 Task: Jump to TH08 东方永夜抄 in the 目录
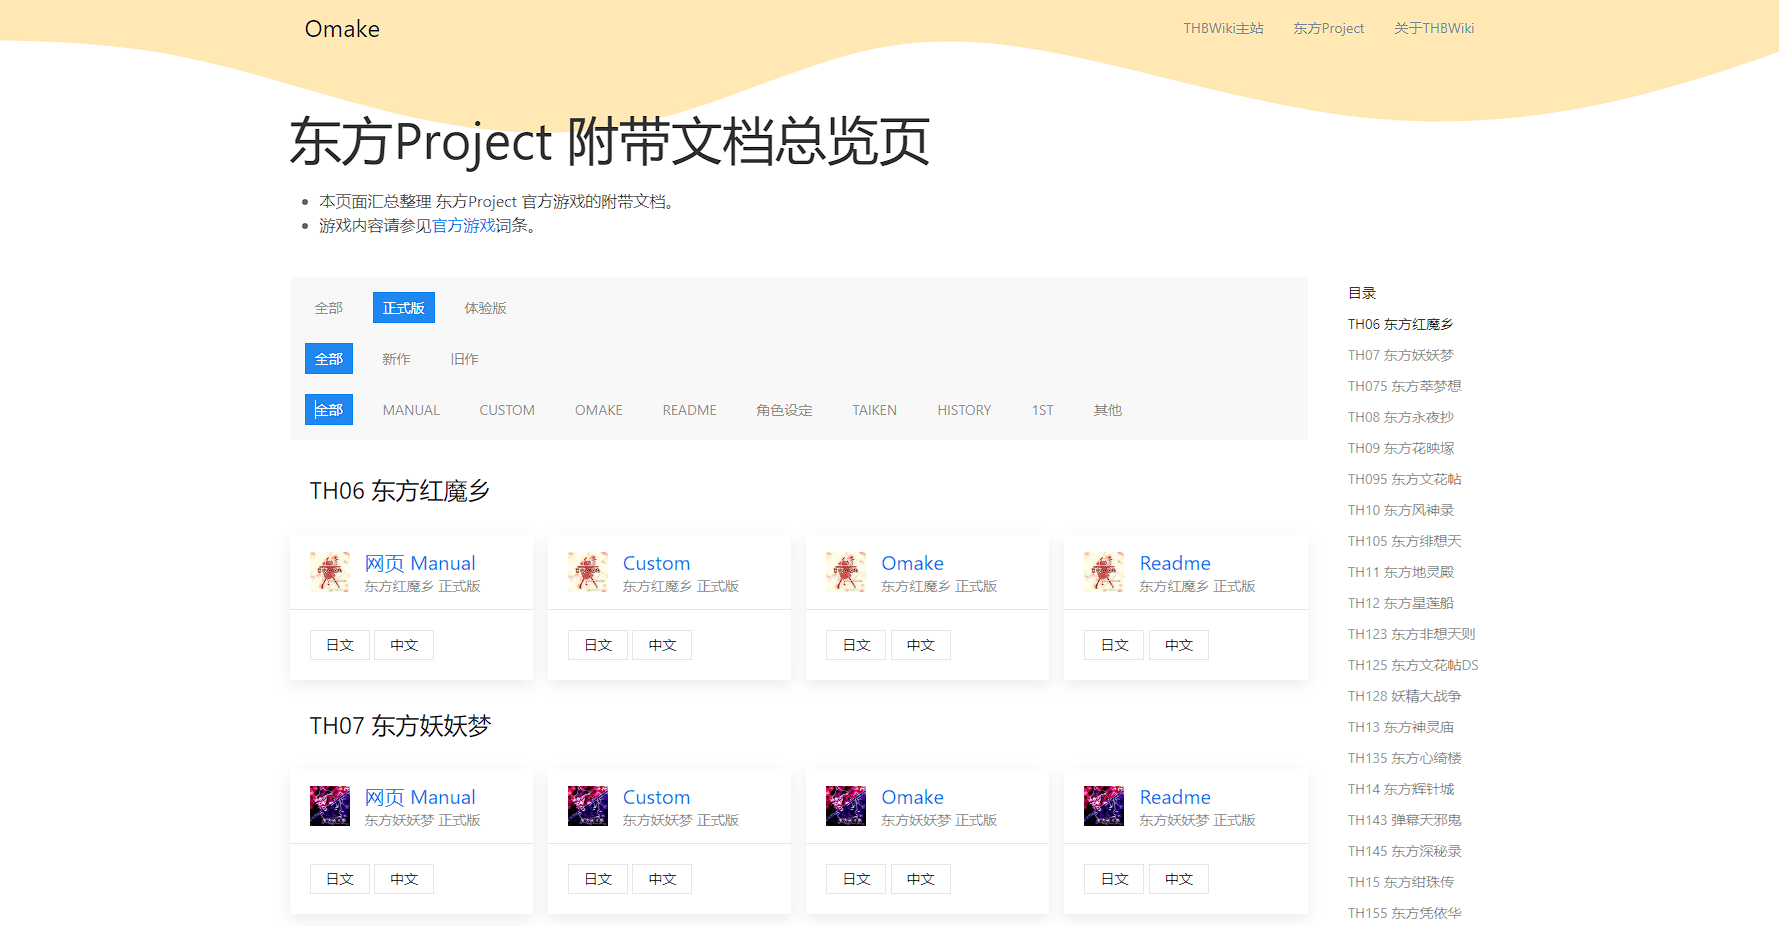tap(1400, 417)
